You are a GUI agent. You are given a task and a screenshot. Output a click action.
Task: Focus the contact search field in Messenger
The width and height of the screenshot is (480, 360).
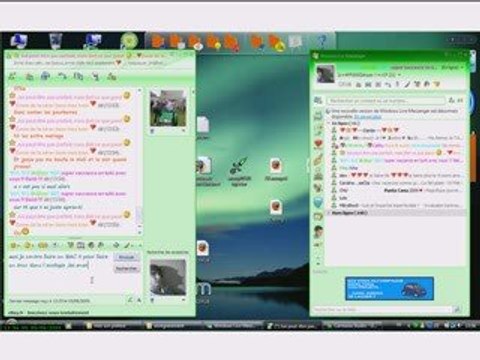386,100
